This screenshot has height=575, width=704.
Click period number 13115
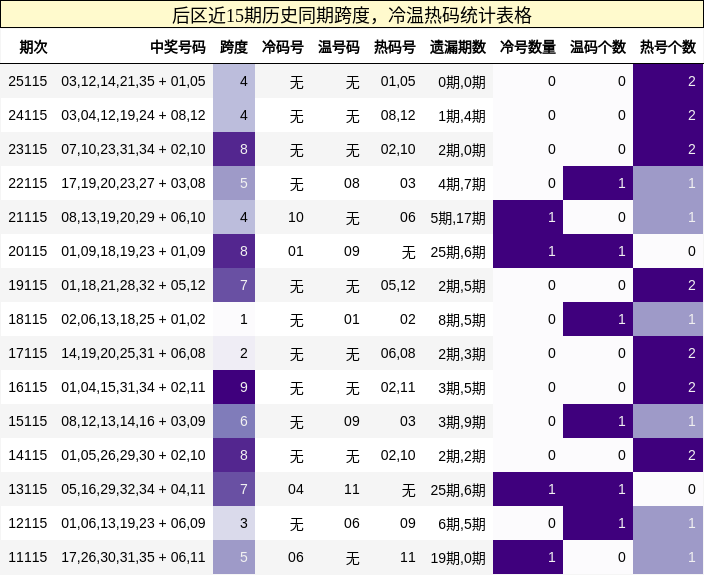point(28,489)
